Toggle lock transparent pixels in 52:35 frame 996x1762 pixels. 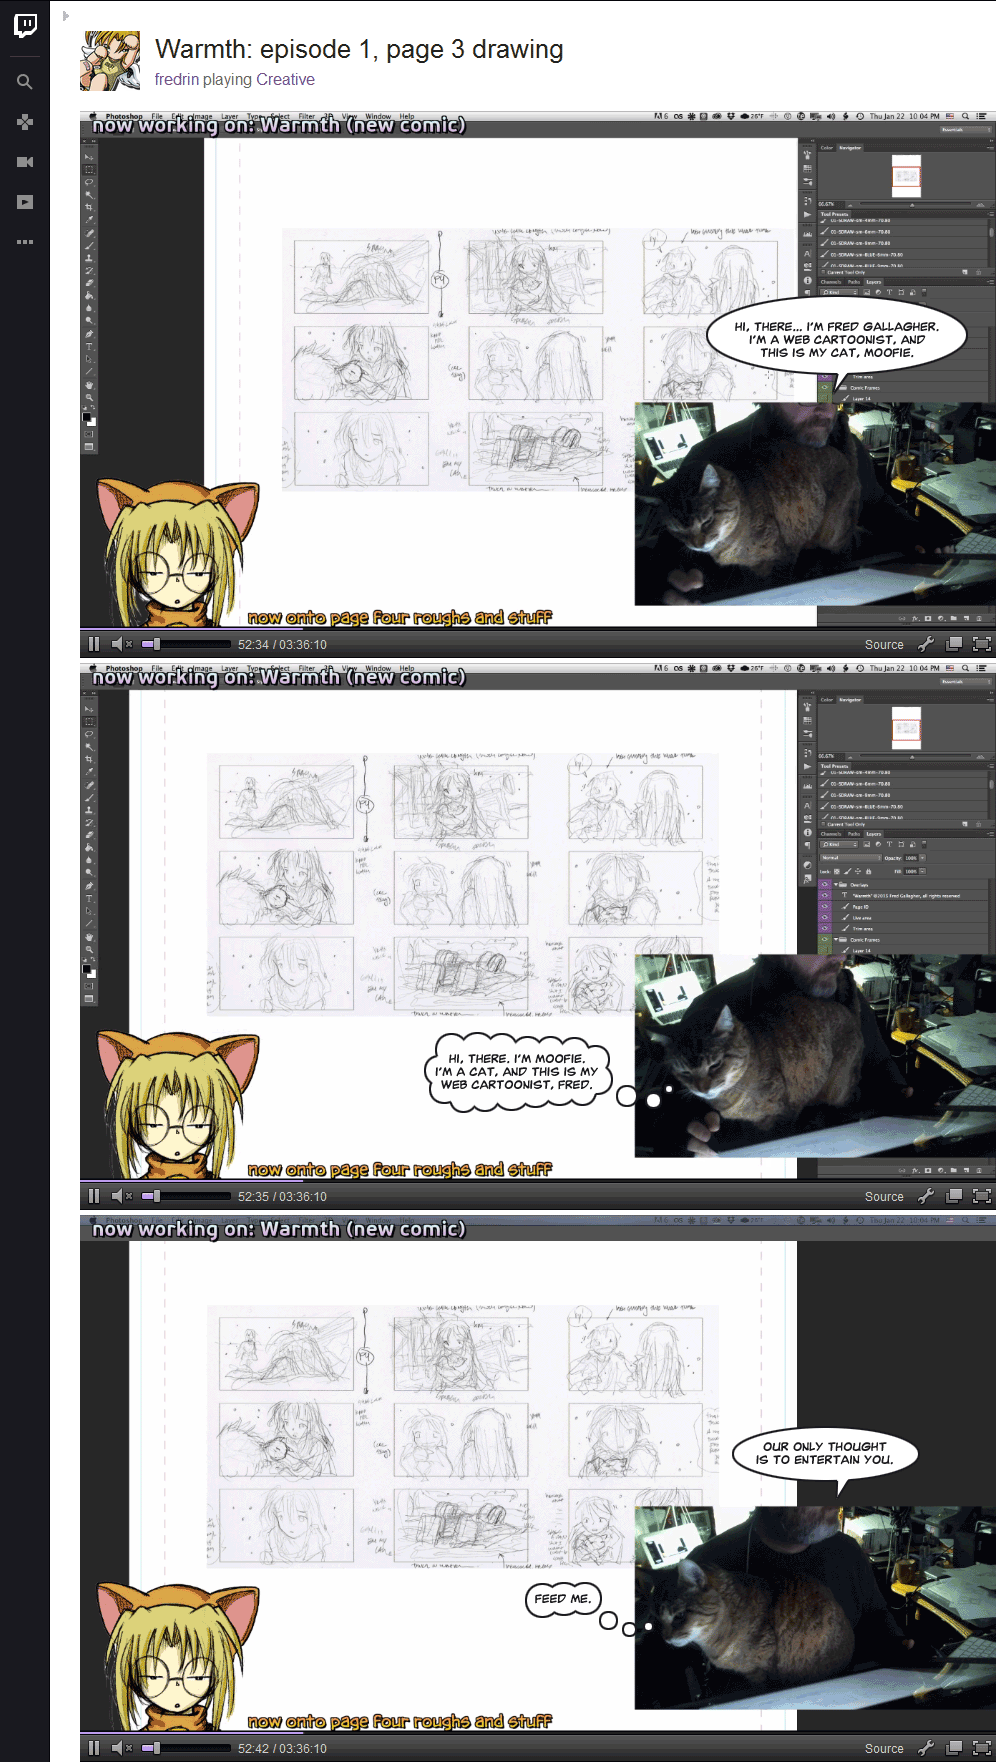[x=837, y=871]
